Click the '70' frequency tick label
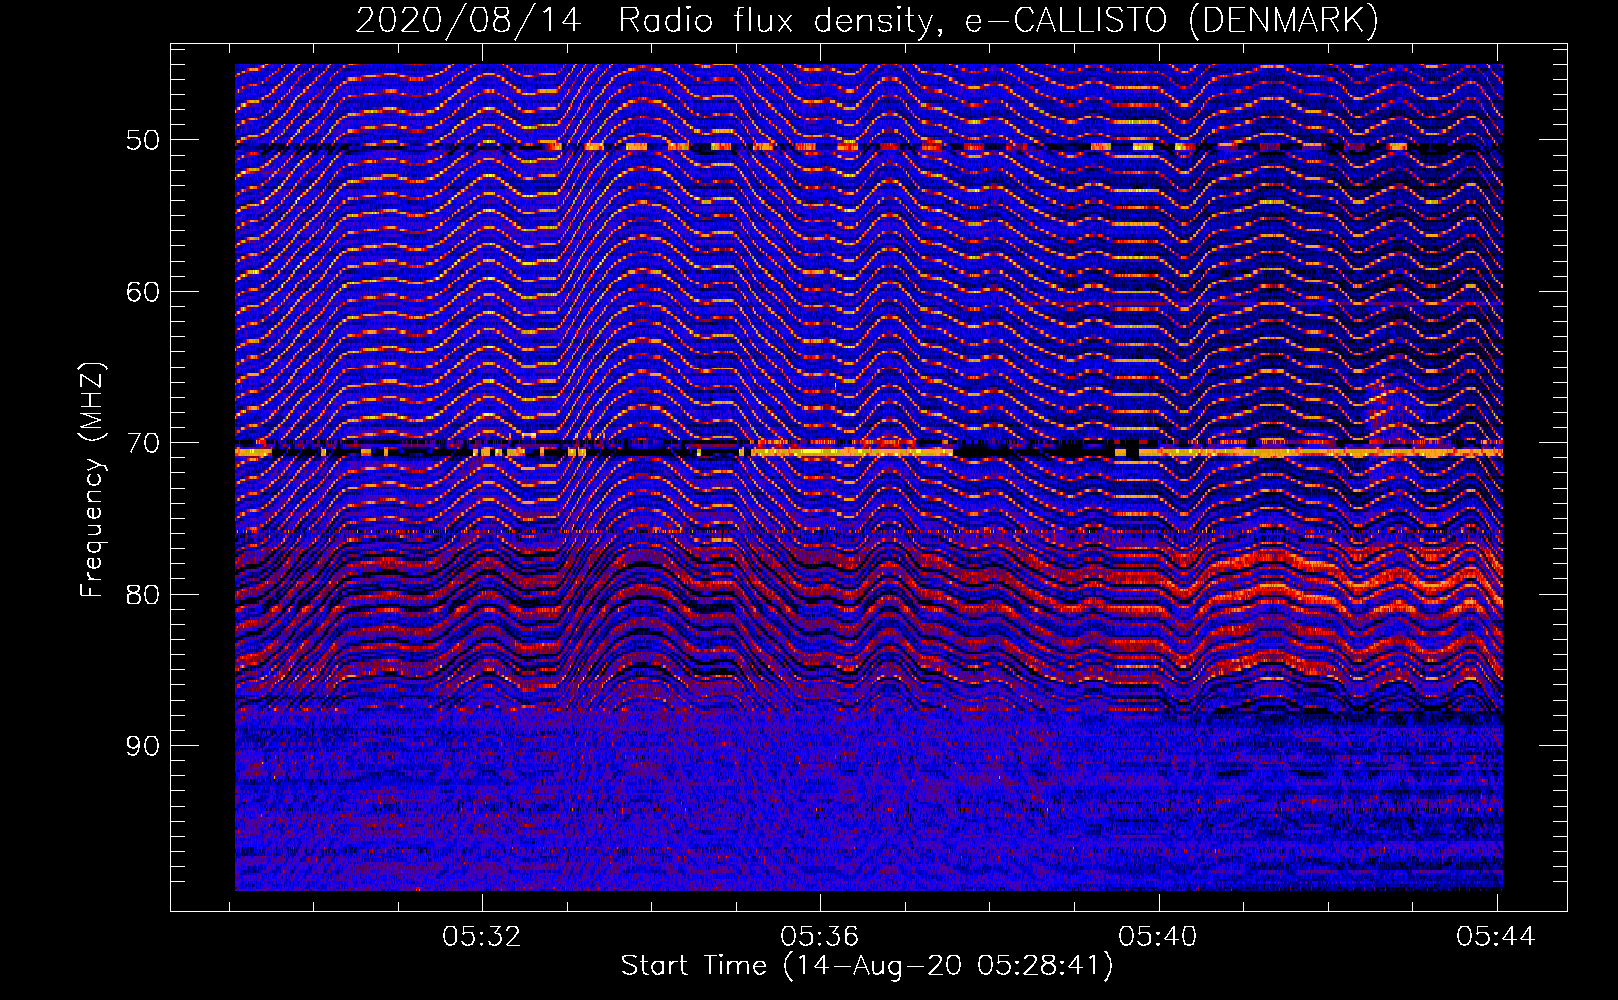The width and height of the screenshot is (1618, 1000). click(142, 443)
